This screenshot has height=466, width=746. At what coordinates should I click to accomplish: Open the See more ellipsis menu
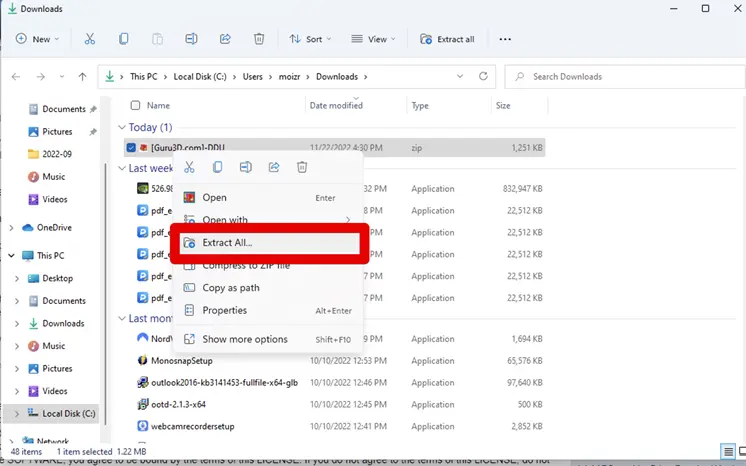coord(505,39)
